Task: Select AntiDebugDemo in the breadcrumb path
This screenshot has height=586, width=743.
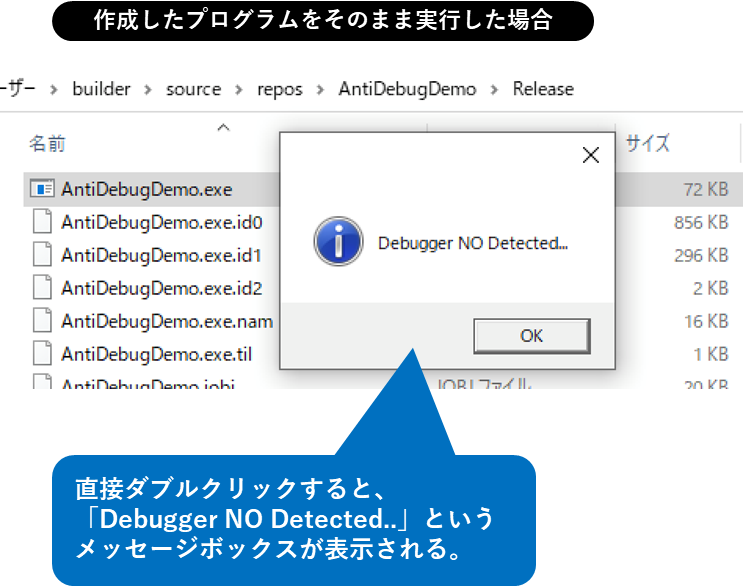Action: 407,89
